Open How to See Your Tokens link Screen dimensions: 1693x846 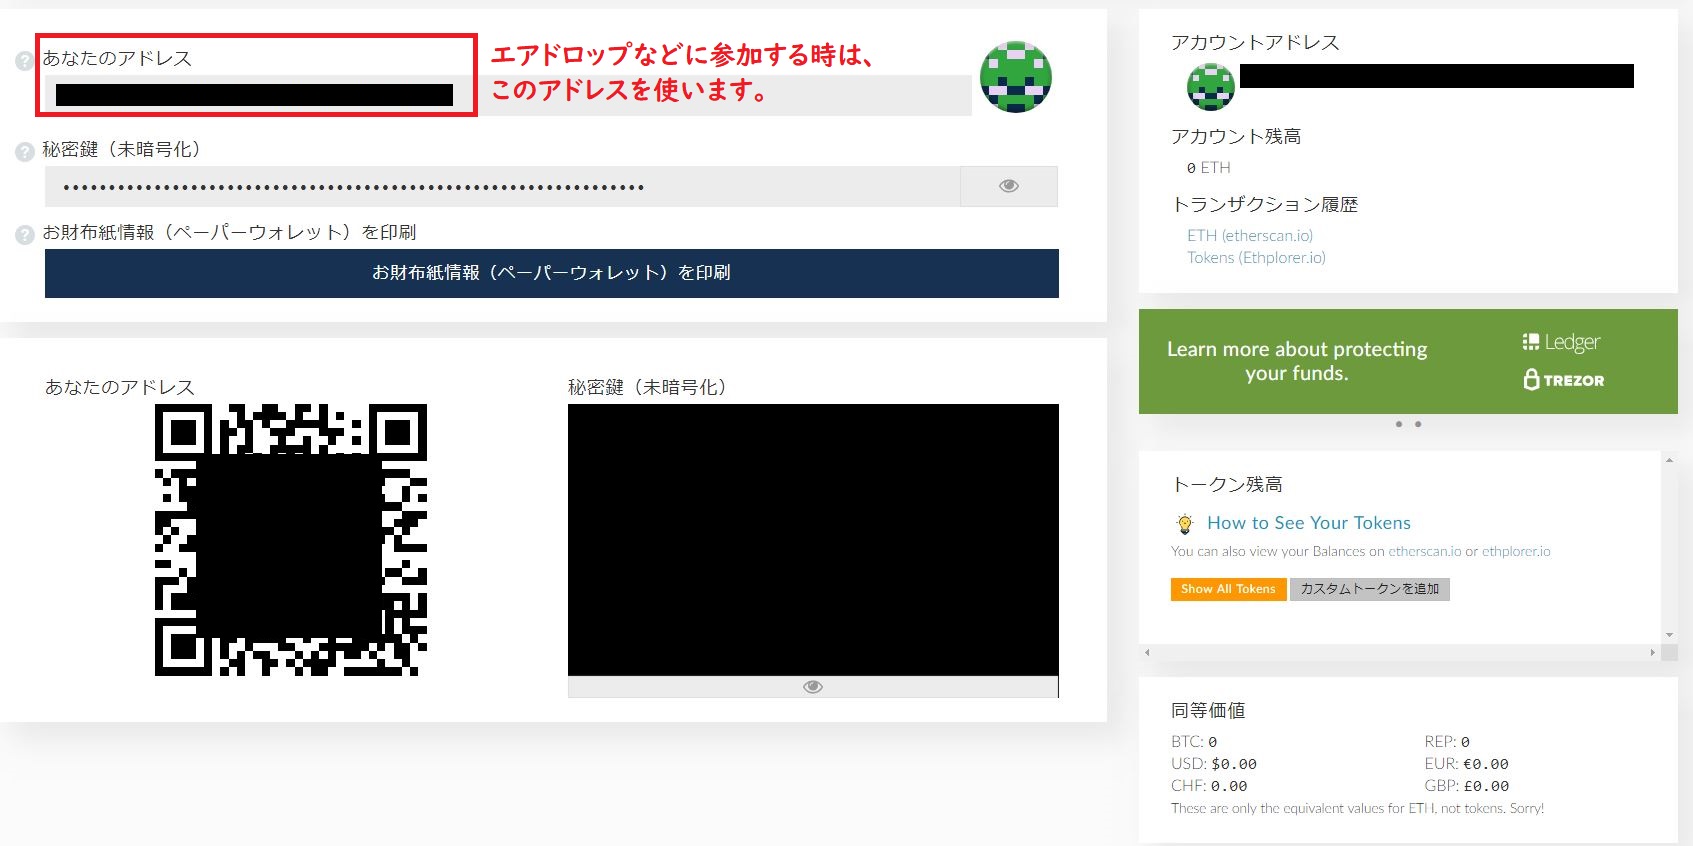click(x=1309, y=523)
